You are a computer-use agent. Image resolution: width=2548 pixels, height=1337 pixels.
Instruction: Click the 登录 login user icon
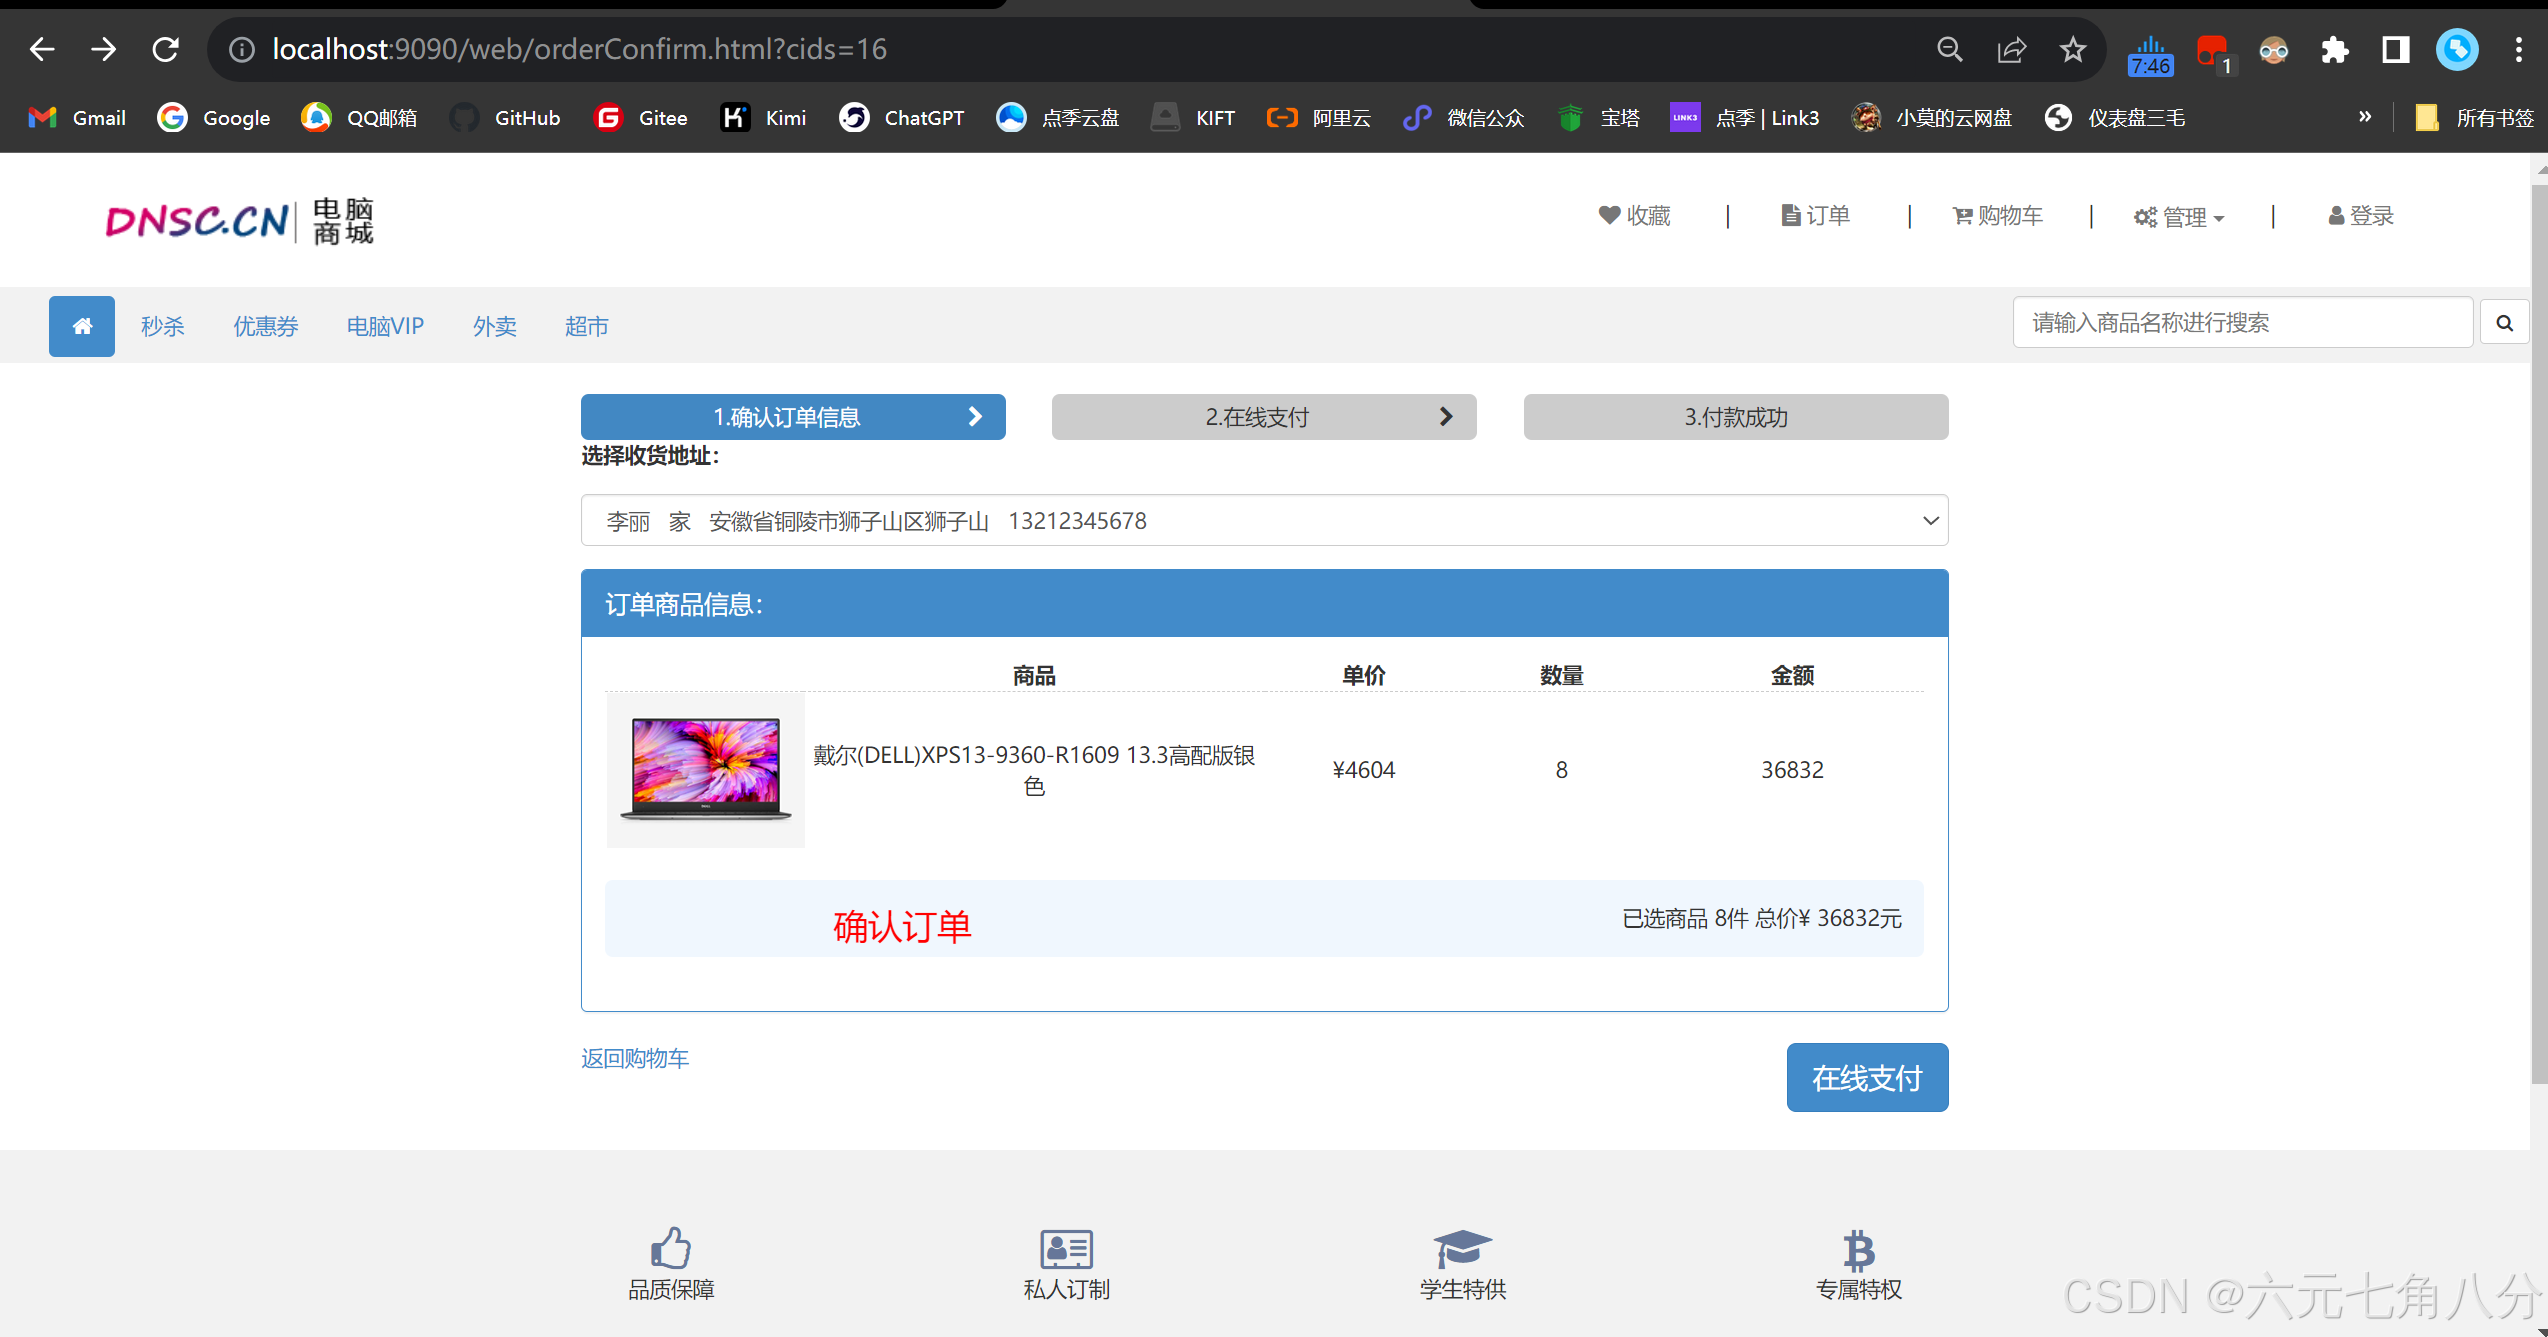tap(2360, 216)
